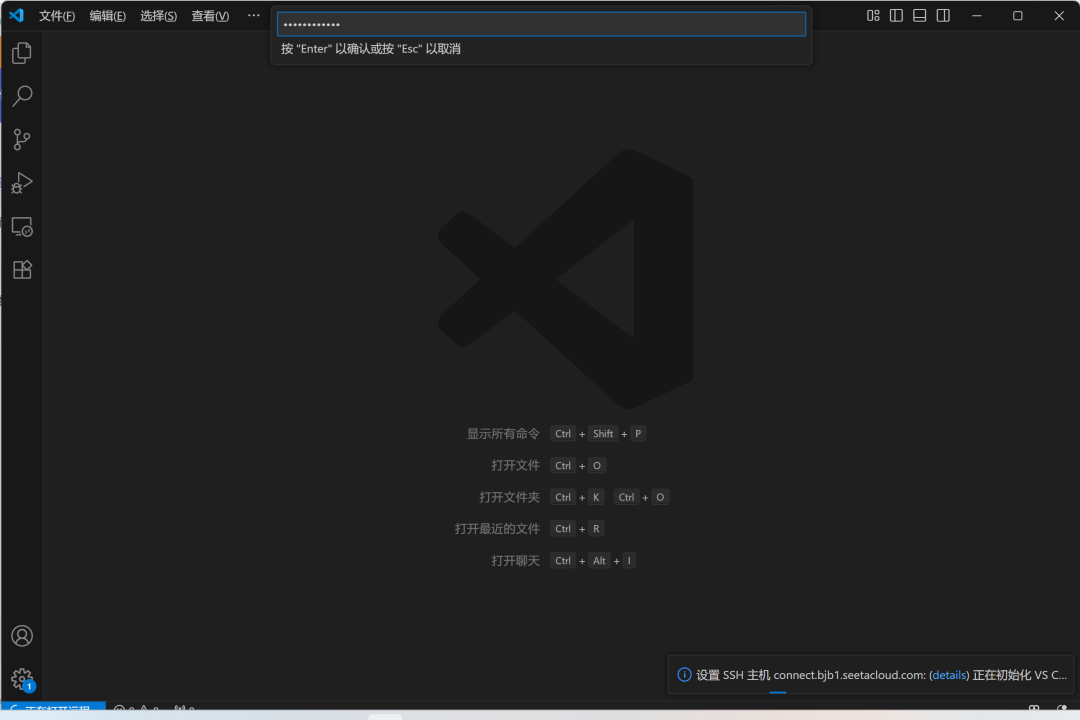This screenshot has height=720, width=1080.
Task: Click the 打开文件夹 label
Action: tap(509, 497)
